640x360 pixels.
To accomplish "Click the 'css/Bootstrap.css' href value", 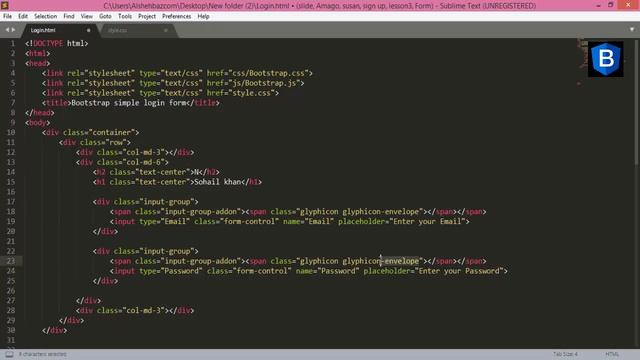I will tap(268, 73).
